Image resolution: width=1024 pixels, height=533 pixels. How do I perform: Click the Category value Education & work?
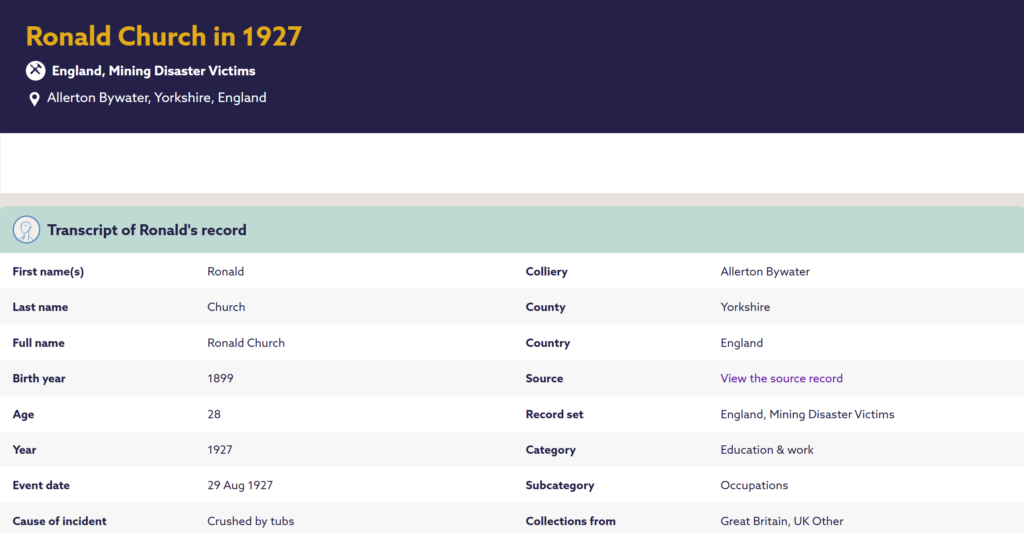point(767,450)
